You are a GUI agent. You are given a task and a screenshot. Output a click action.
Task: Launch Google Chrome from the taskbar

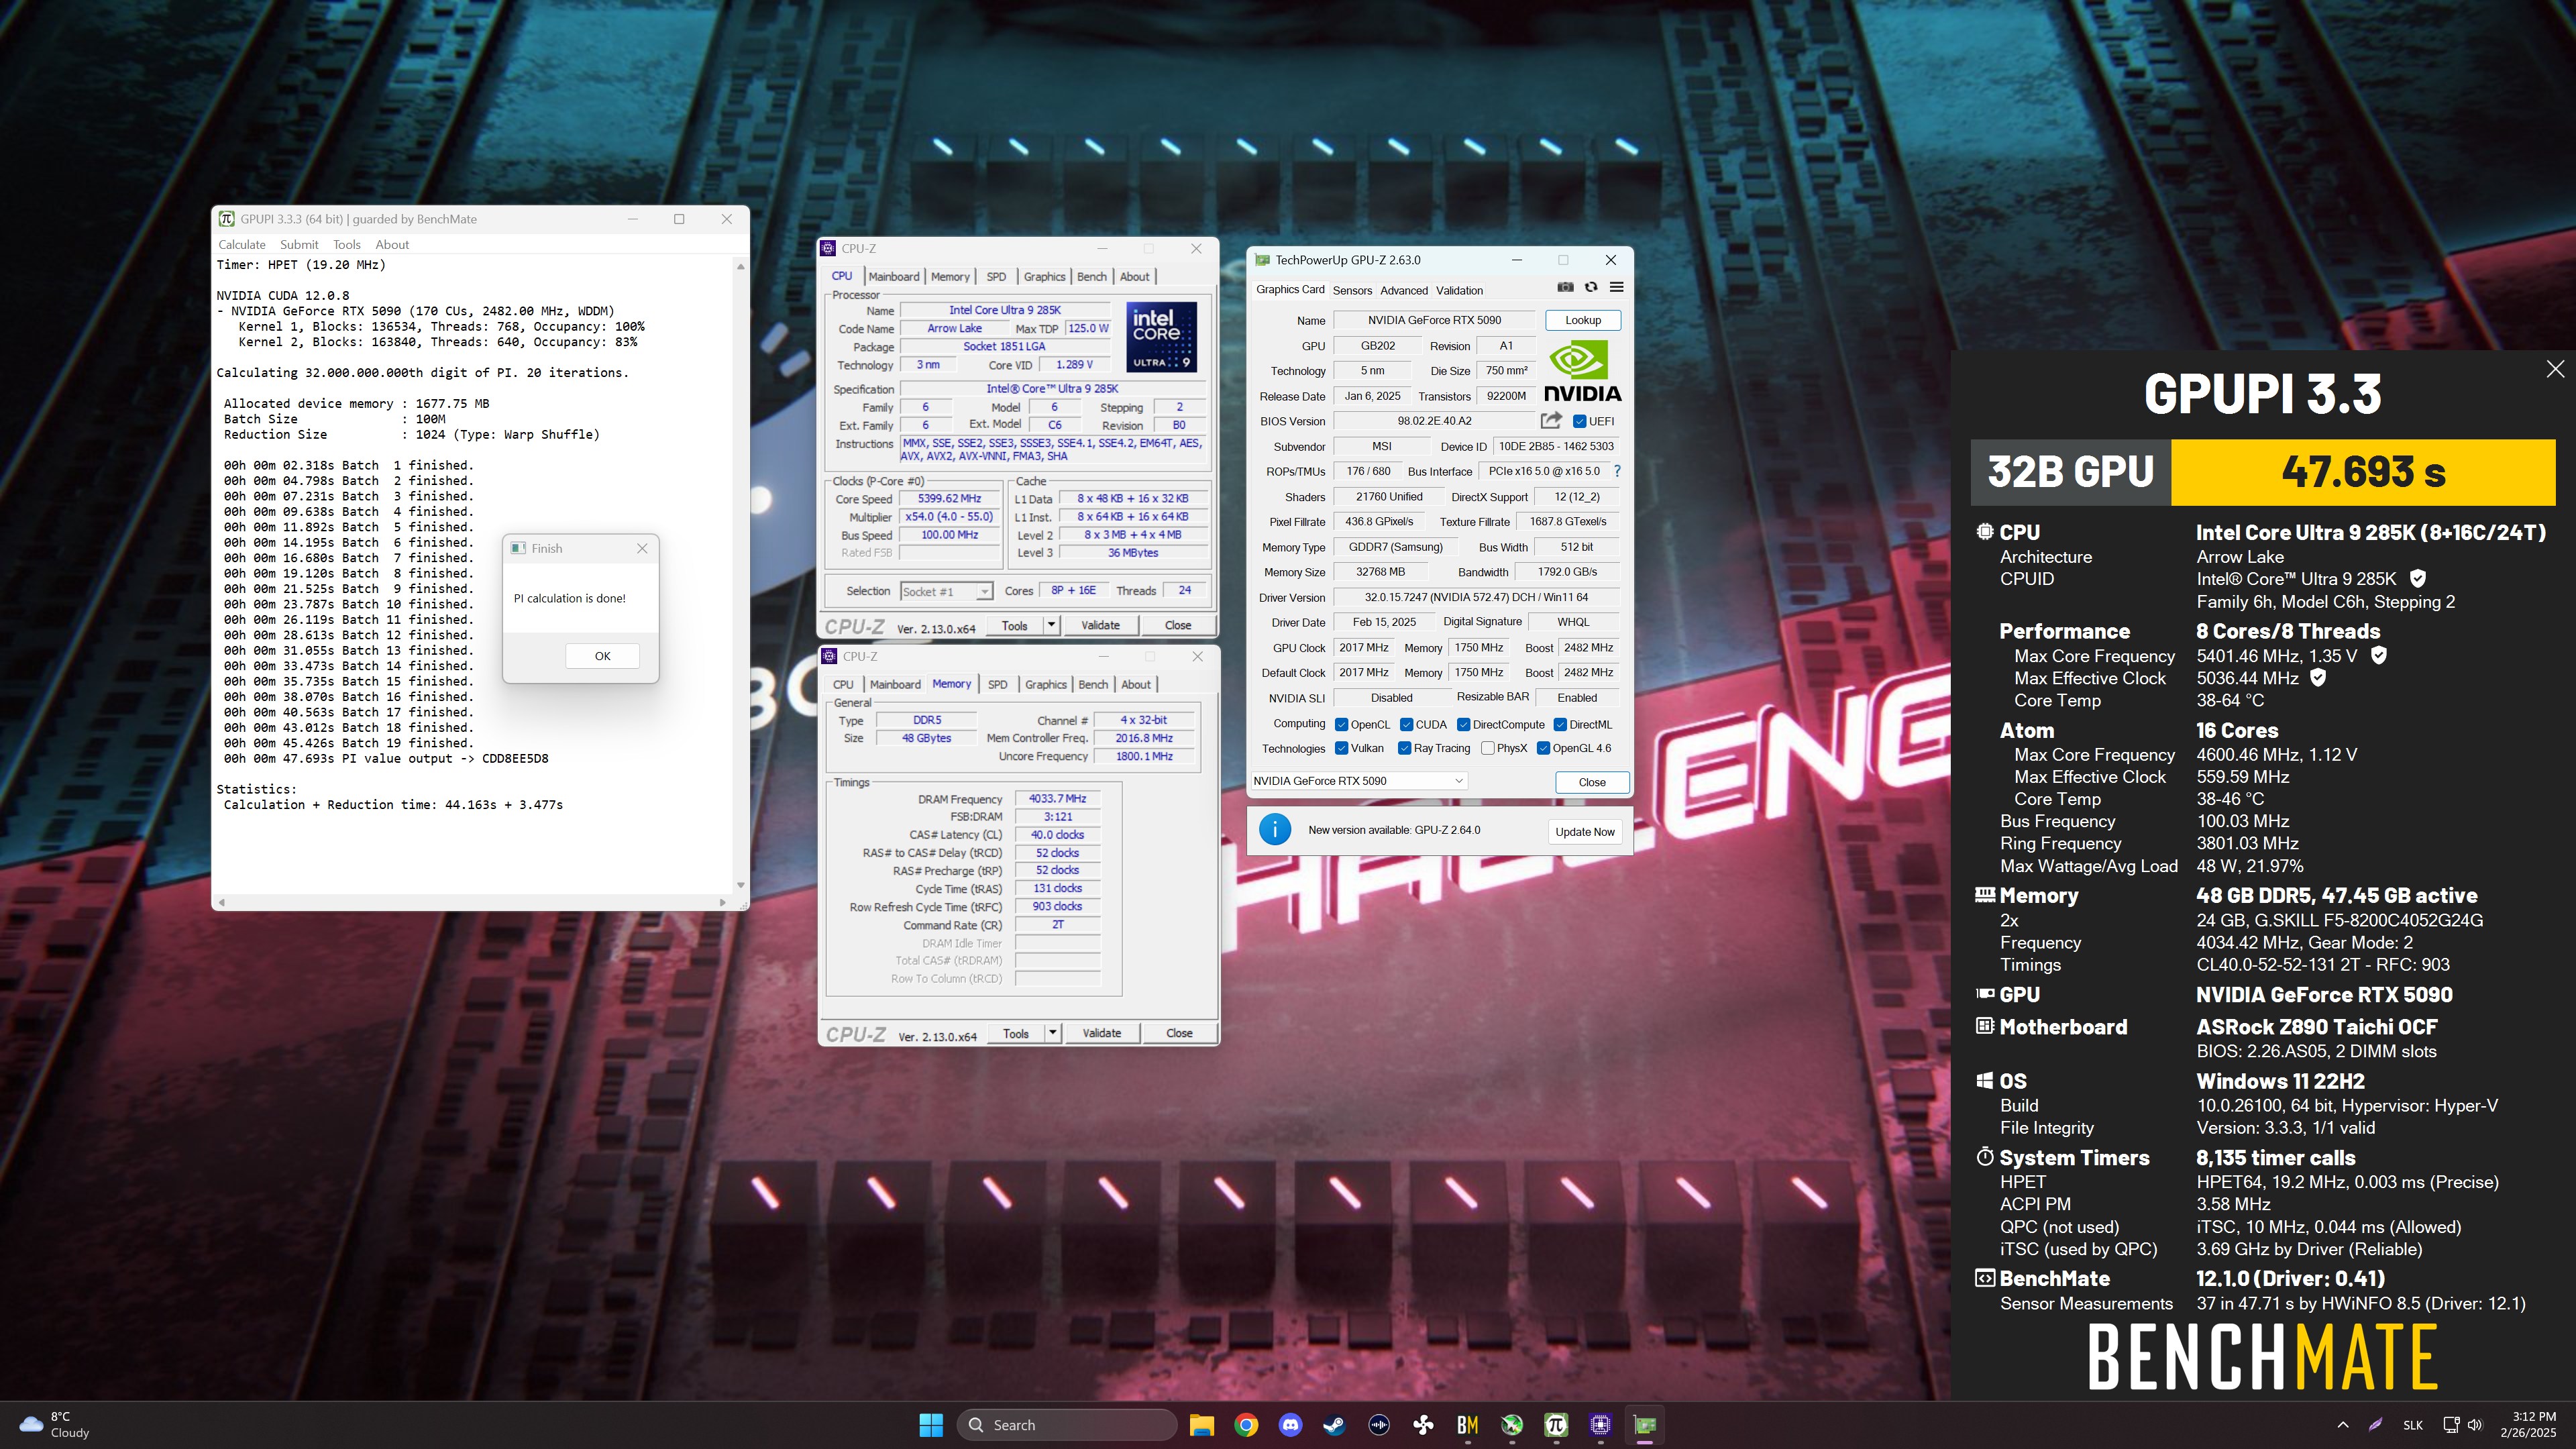[1246, 1425]
